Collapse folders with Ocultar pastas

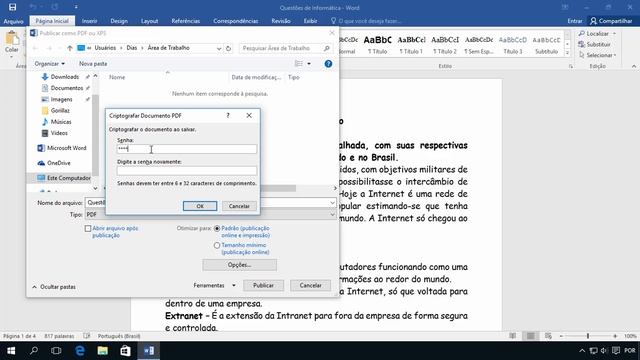point(54,287)
